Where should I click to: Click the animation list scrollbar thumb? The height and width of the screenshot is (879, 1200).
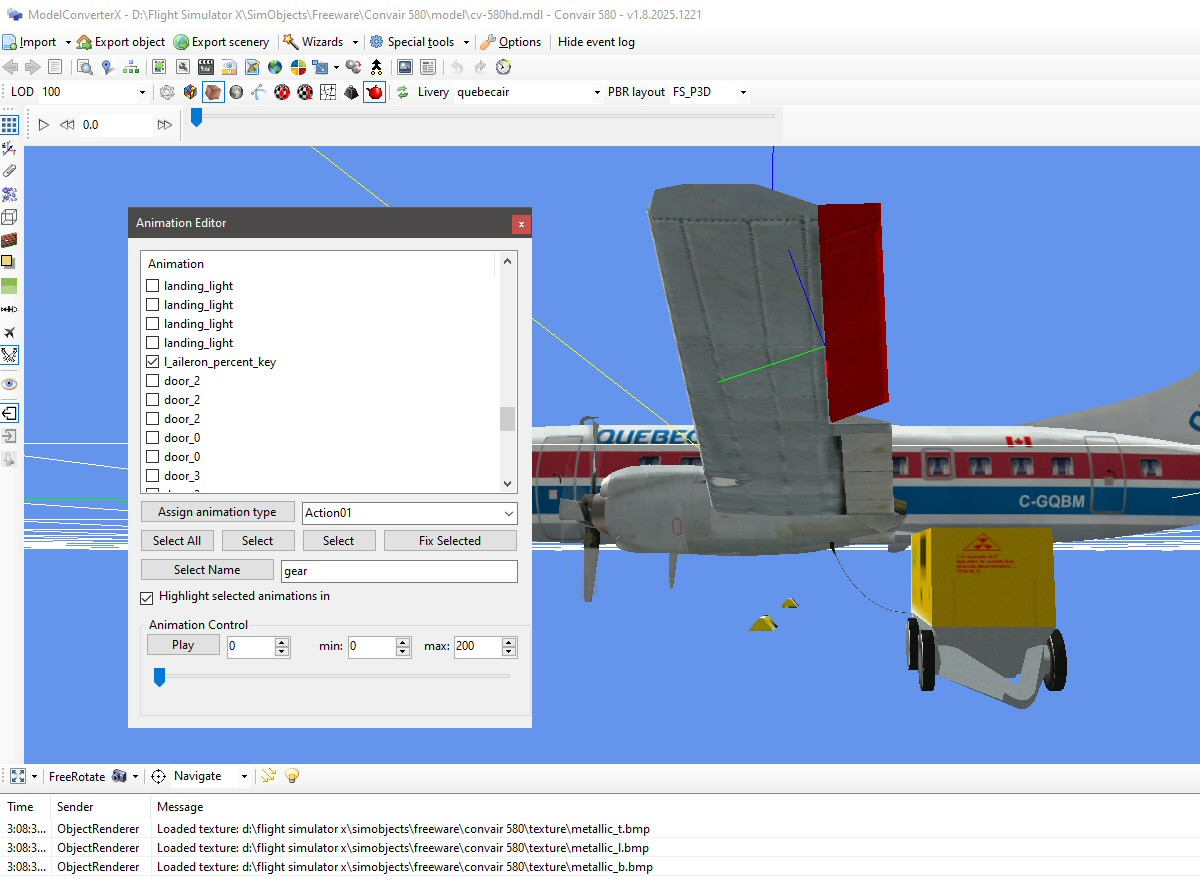[508, 418]
